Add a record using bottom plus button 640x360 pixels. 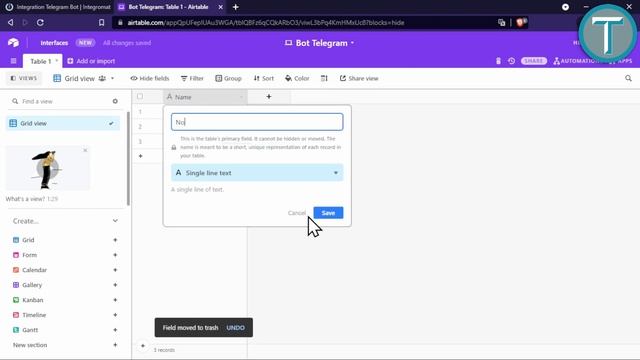tap(143, 346)
